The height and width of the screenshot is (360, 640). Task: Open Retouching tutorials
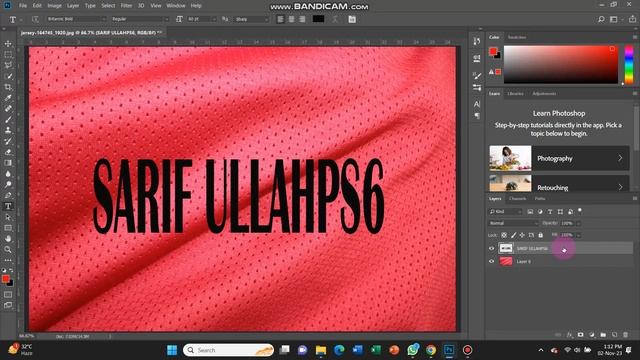pyautogui.click(x=559, y=184)
